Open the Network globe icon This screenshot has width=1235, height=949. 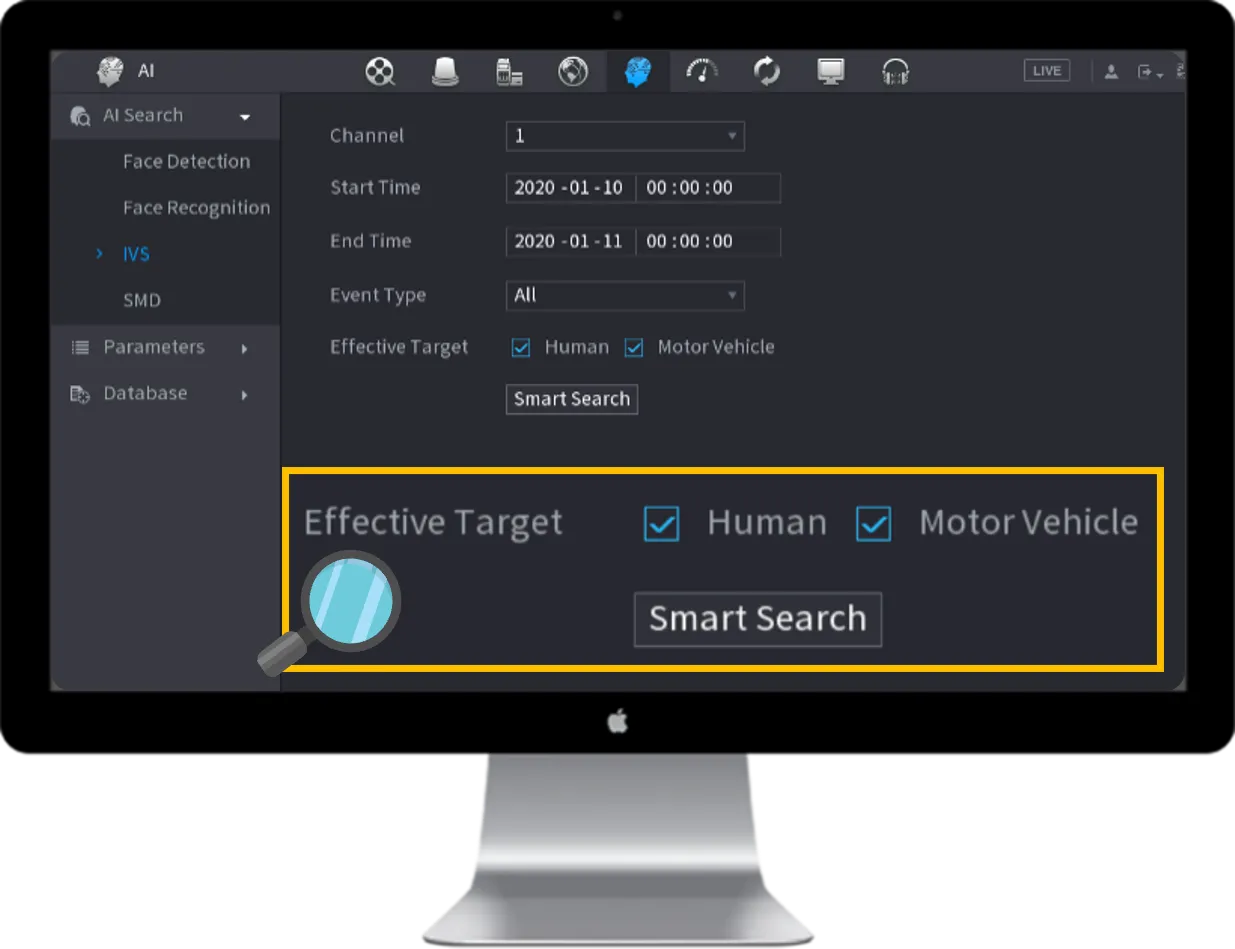pos(573,72)
